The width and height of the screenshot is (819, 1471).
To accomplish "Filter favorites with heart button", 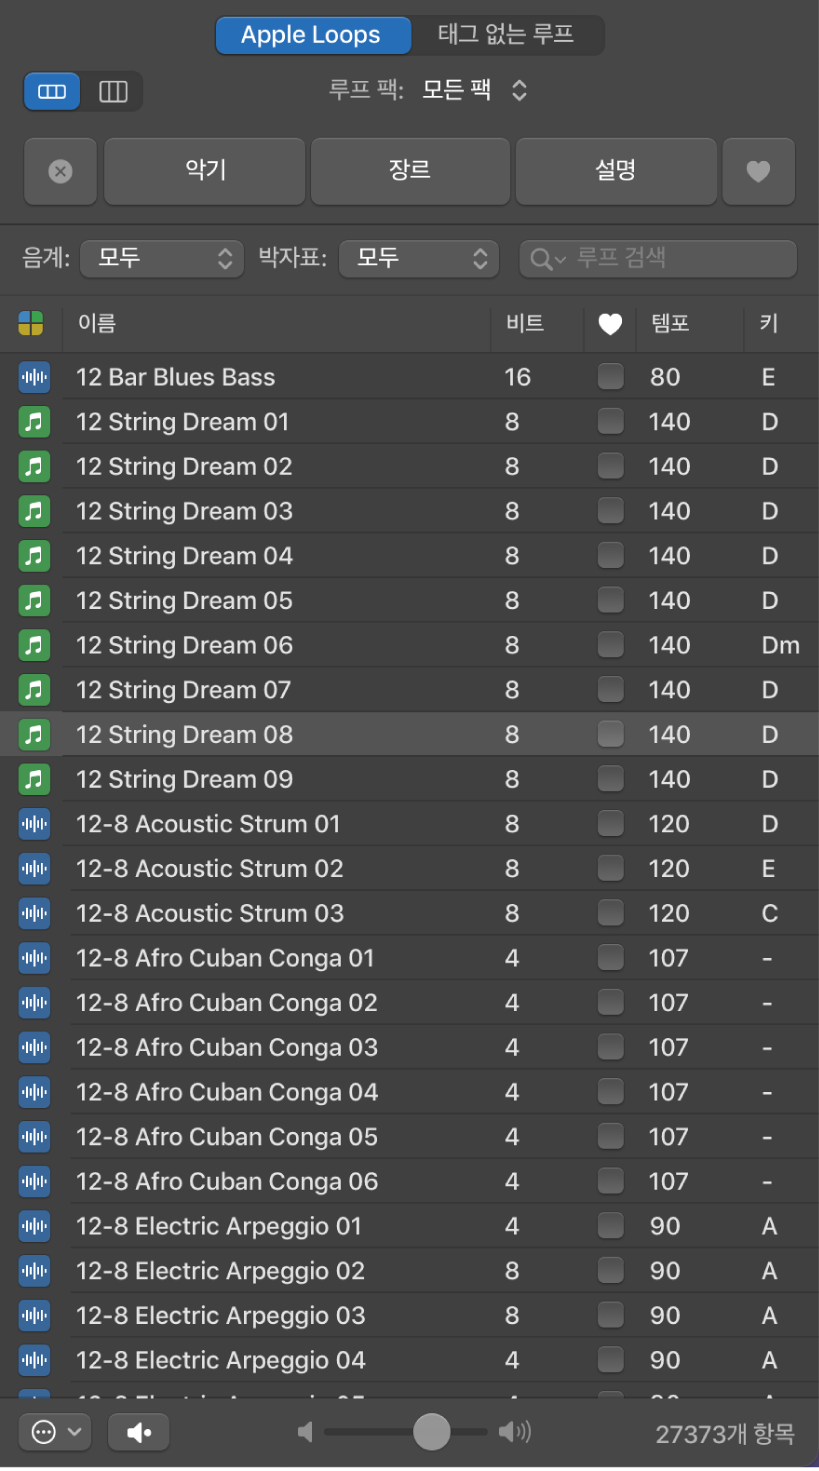I will (x=759, y=172).
